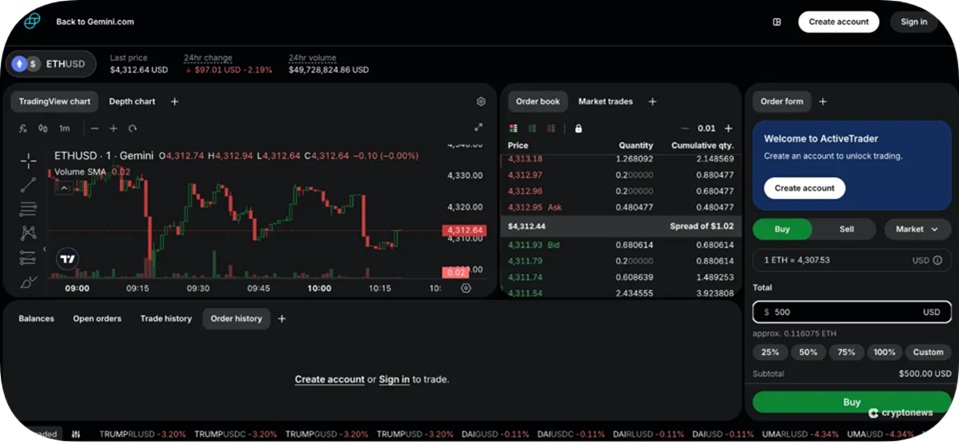The image size is (959, 442).
Task: Add a new tab to chart panel
Action: (x=174, y=101)
